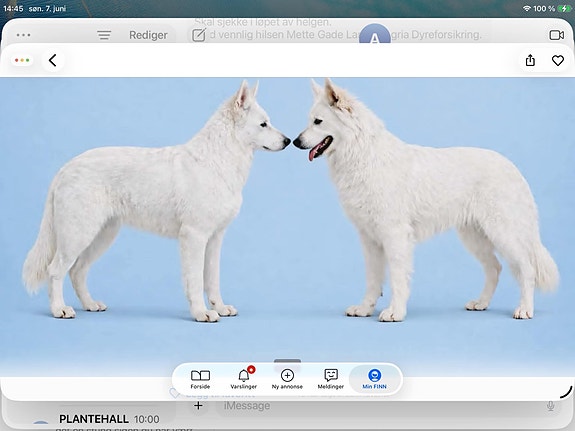Open the window controls three-dot menu
This screenshot has width=575, height=431.
(22, 60)
